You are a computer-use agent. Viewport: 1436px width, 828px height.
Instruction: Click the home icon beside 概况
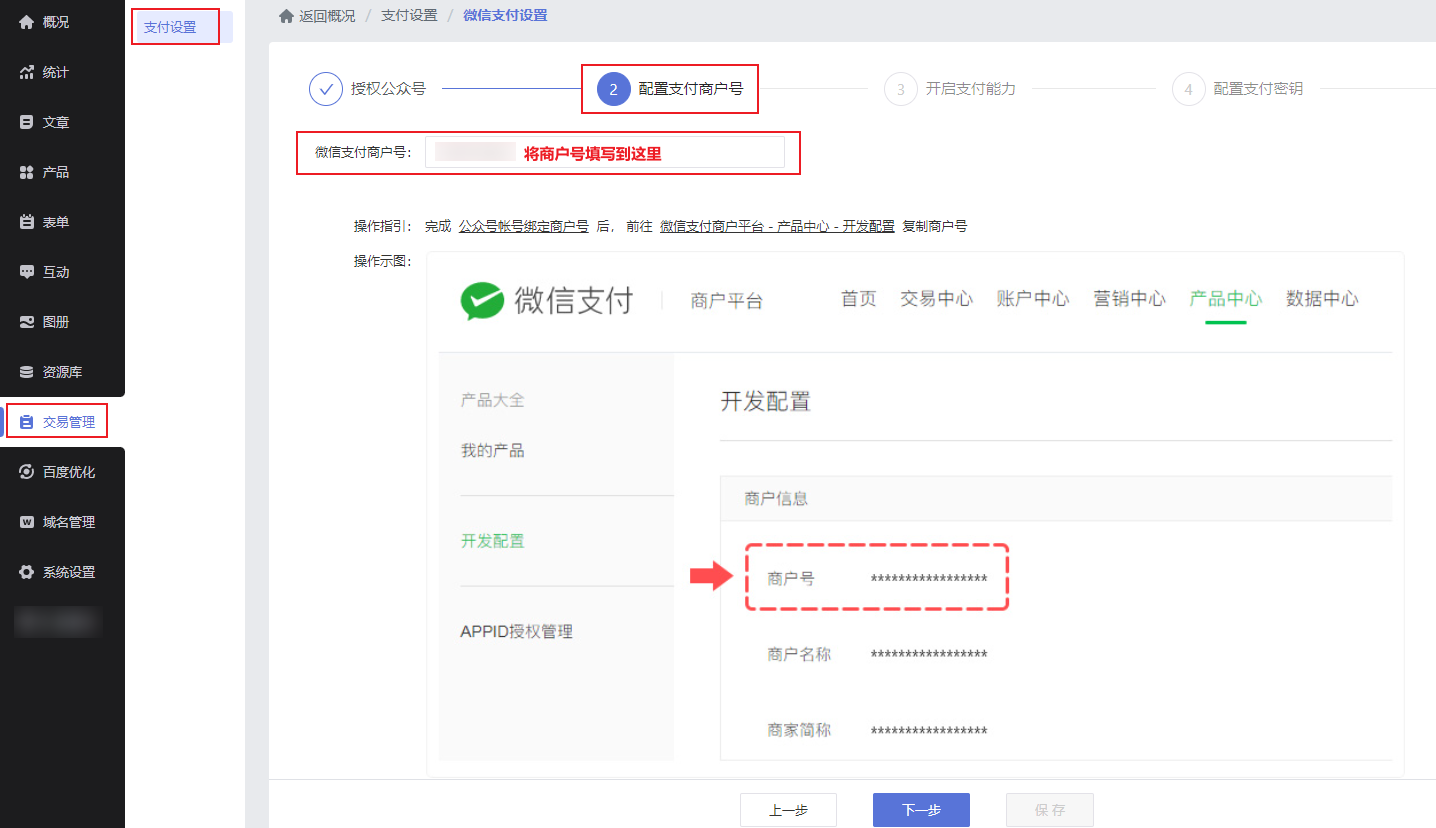click(27, 22)
